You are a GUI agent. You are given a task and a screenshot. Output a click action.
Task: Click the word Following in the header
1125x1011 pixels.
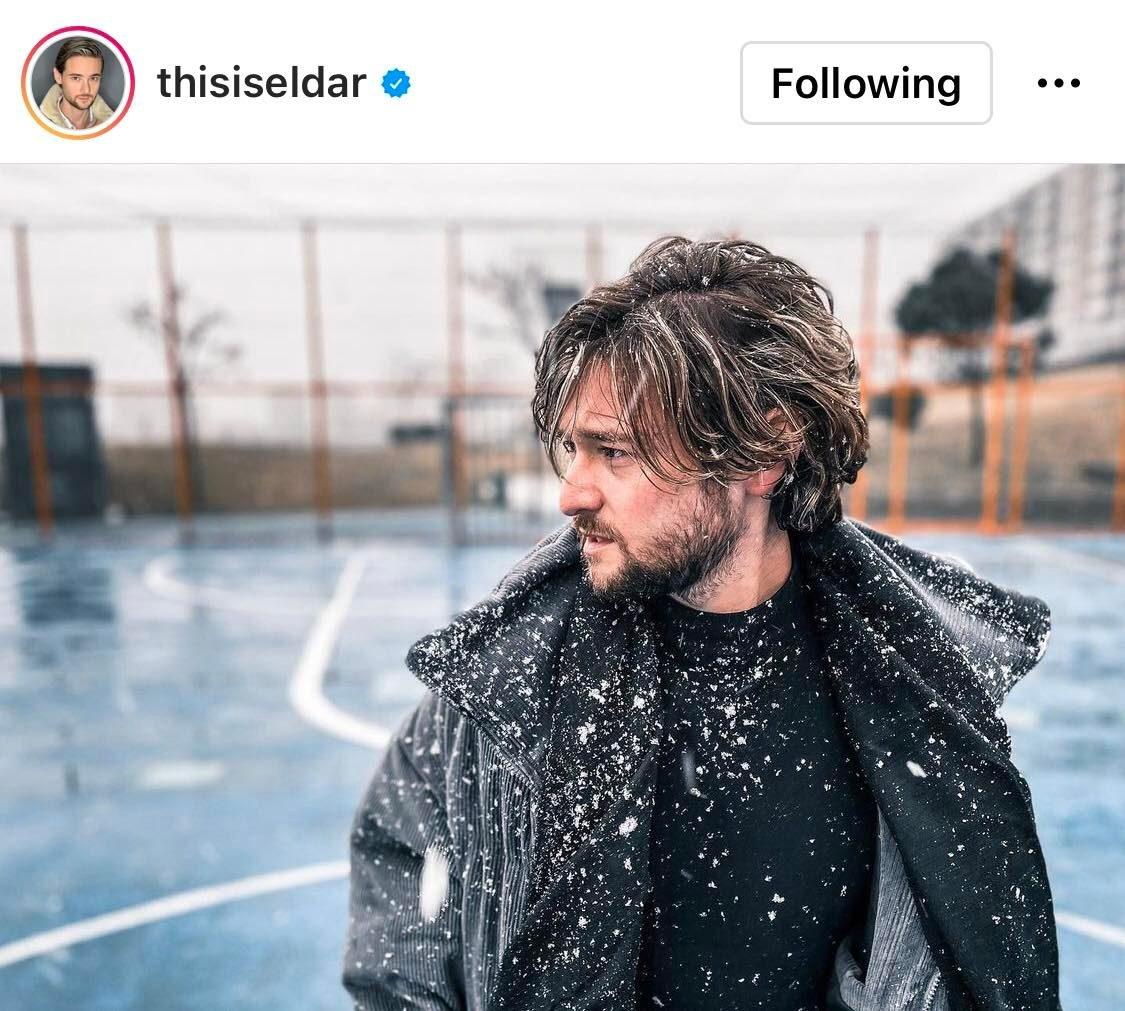coord(866,84)
